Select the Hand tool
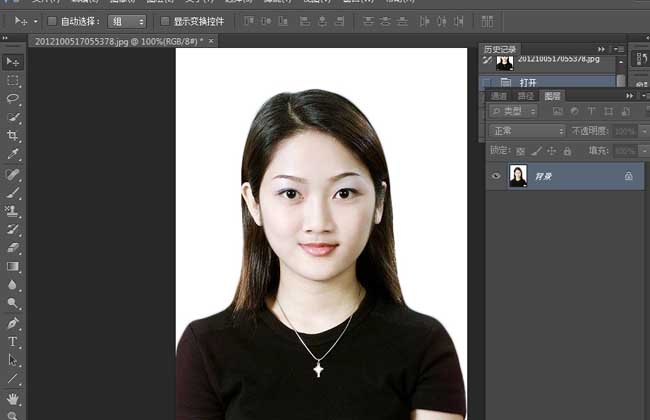The width and height of the screenshot is (650, 420). pyautogui.click(x=13, y=399)
